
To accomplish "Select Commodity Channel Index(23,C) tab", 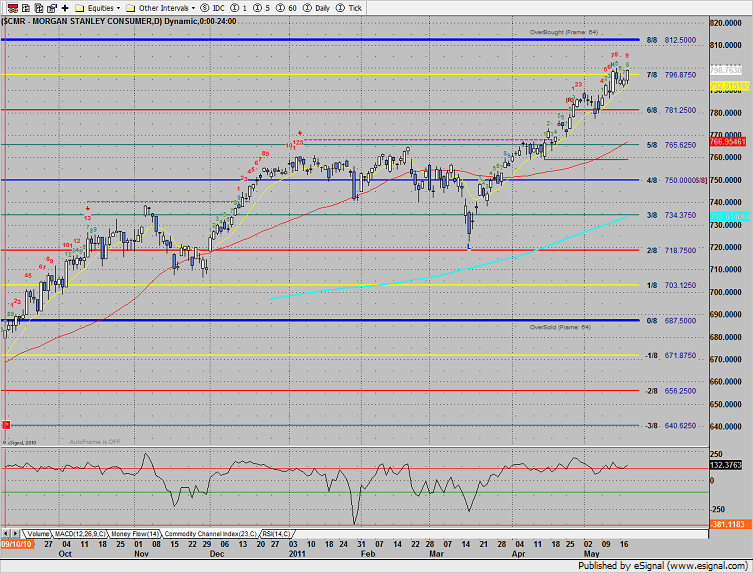I will [211, 534].
